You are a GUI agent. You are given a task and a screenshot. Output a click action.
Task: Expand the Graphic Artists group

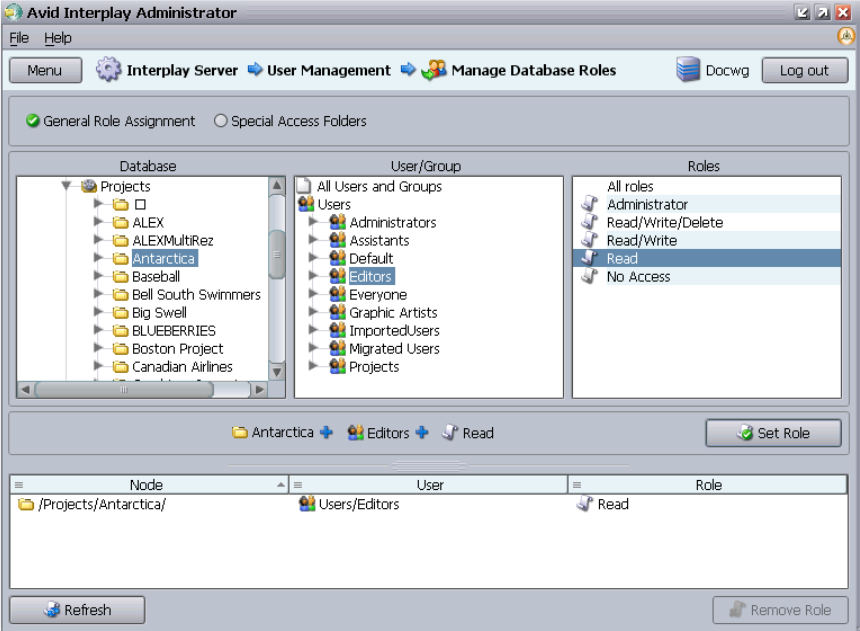click(x=313, y=312)
